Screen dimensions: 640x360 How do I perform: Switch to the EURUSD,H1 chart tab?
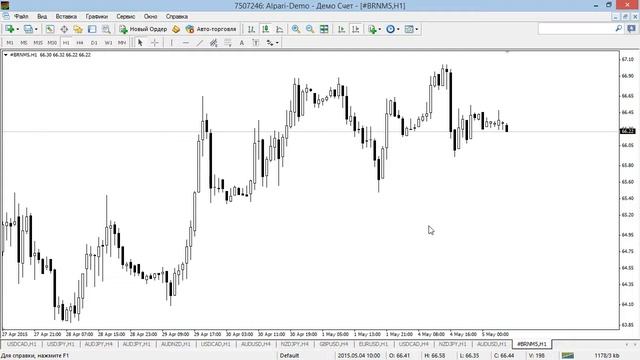click(373, 344)
